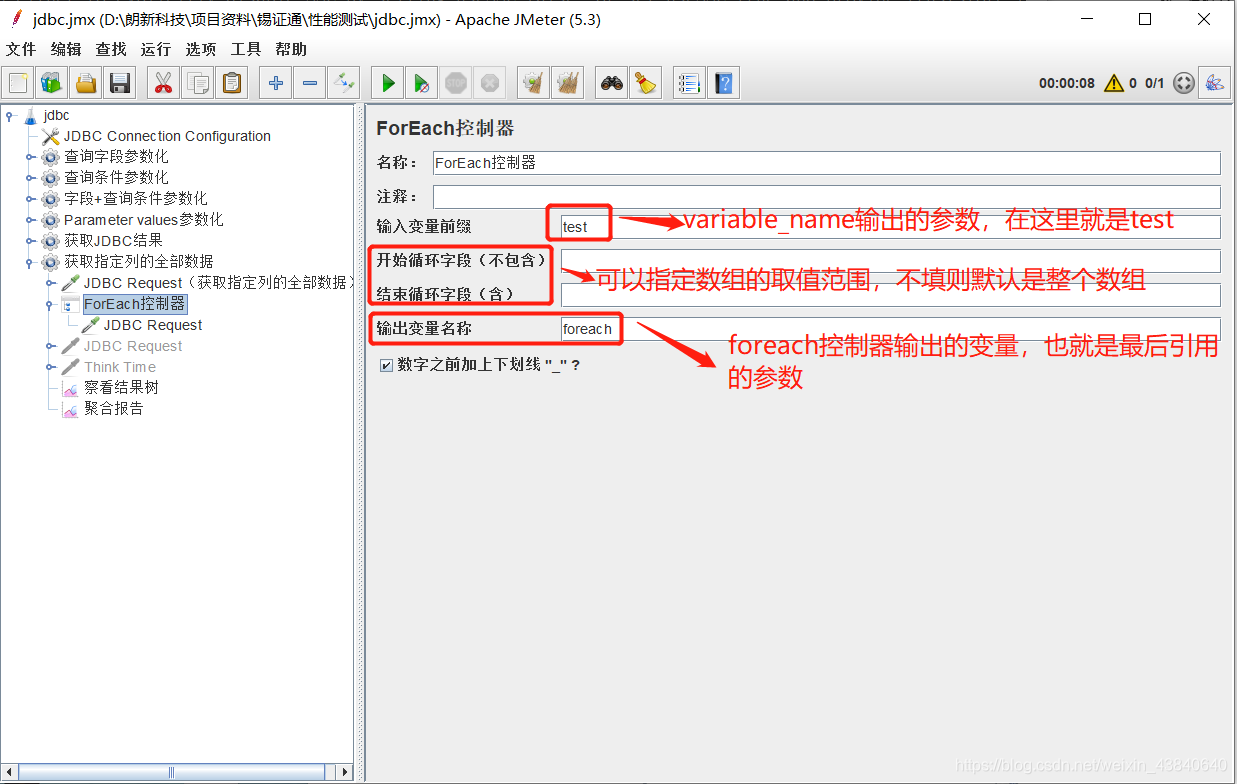
Task: Toggle underscore before number checkbox
Action: tap(386, 366)
